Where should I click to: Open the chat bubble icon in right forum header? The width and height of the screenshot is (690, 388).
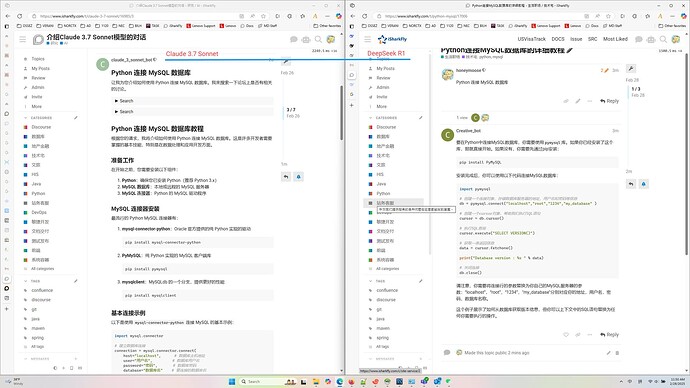tap(639, 39)
